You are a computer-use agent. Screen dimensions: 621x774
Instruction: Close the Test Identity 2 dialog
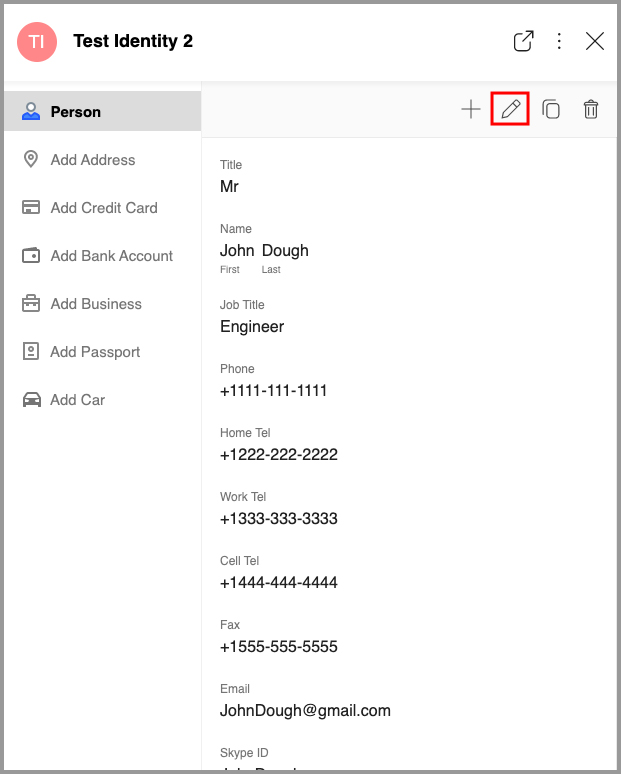(x=595, y=41)
